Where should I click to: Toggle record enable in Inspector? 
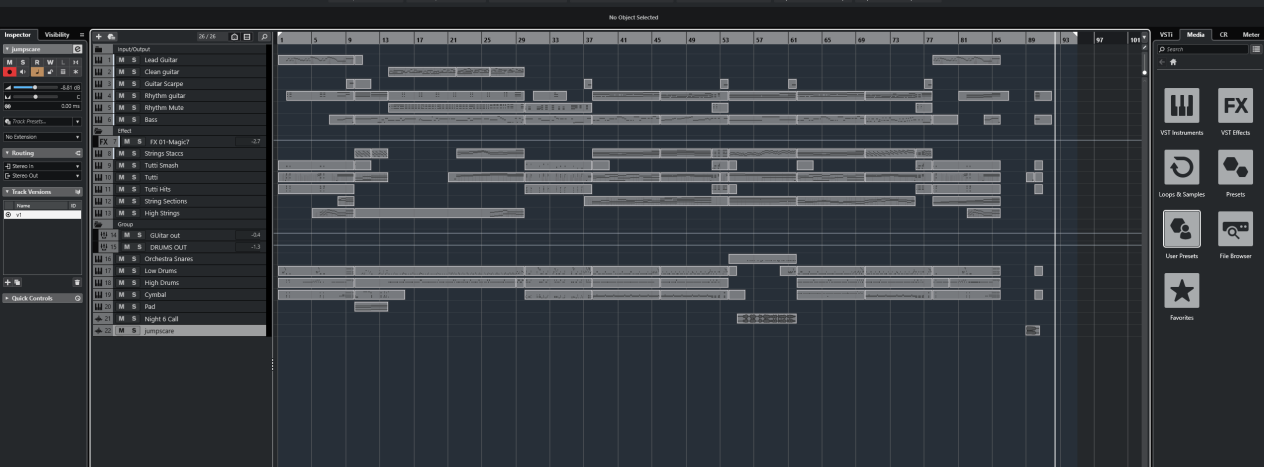(10, 72)
